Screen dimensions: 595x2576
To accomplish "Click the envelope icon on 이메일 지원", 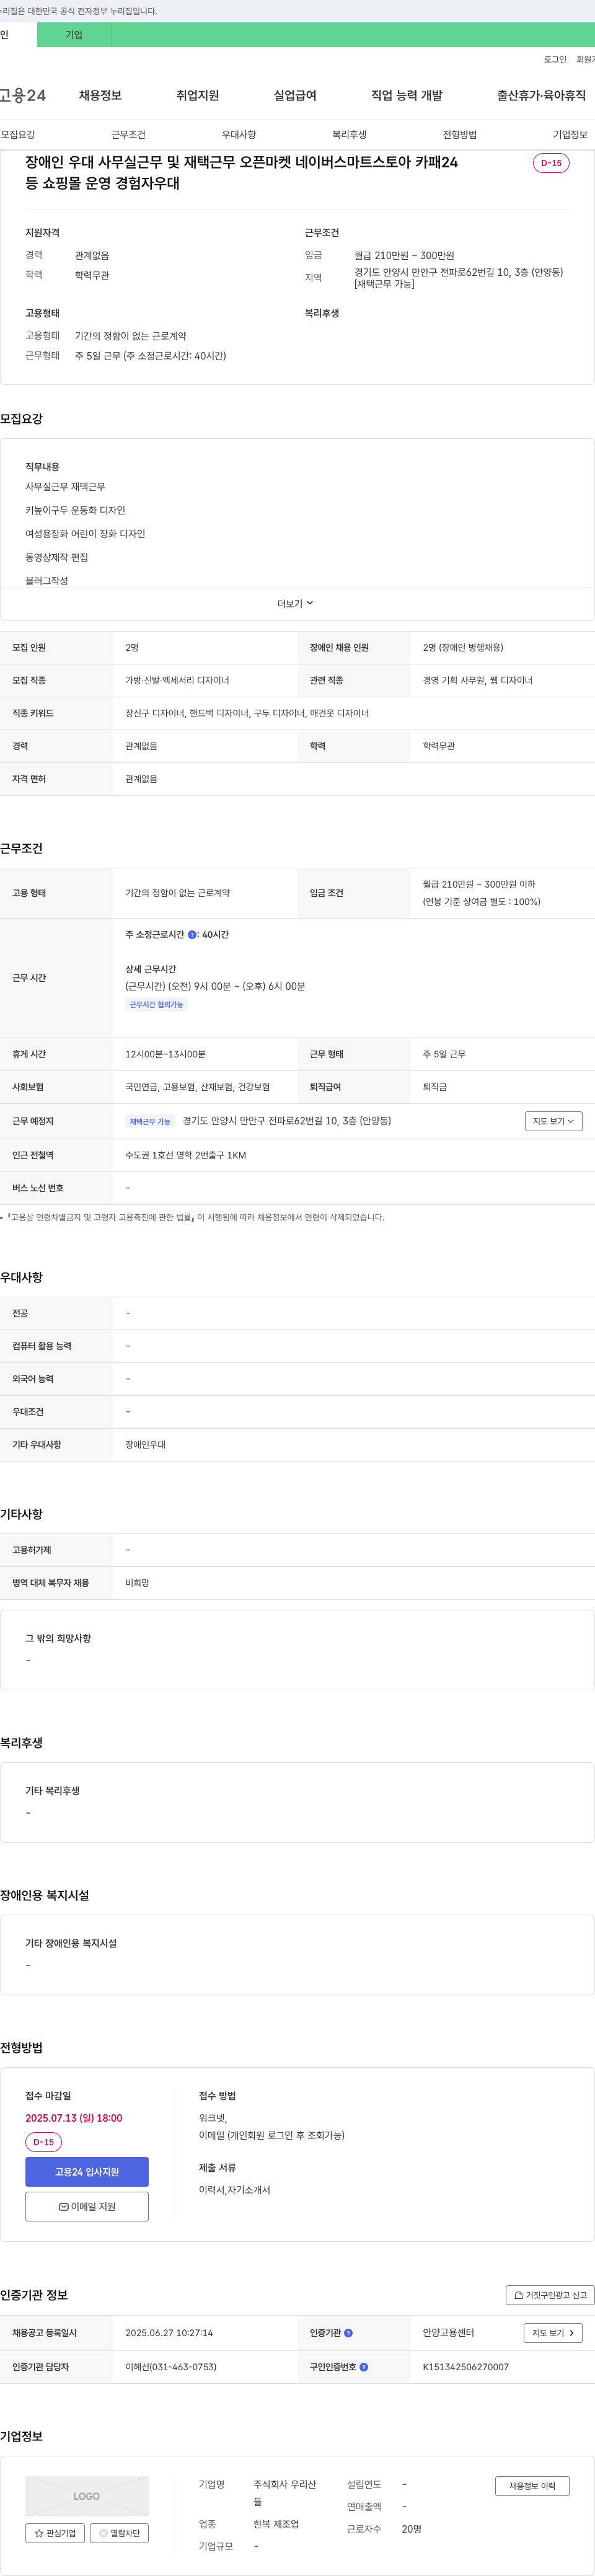I will (63, 2206).
